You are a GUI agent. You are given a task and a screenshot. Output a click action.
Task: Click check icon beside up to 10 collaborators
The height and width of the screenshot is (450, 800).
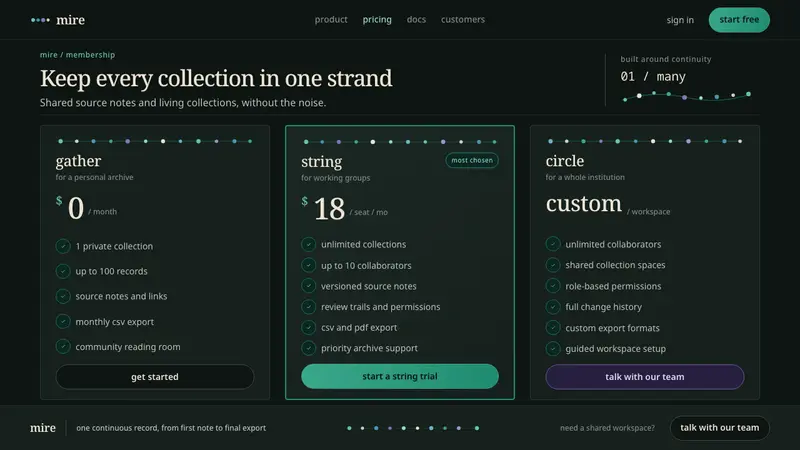coord(308,265)
